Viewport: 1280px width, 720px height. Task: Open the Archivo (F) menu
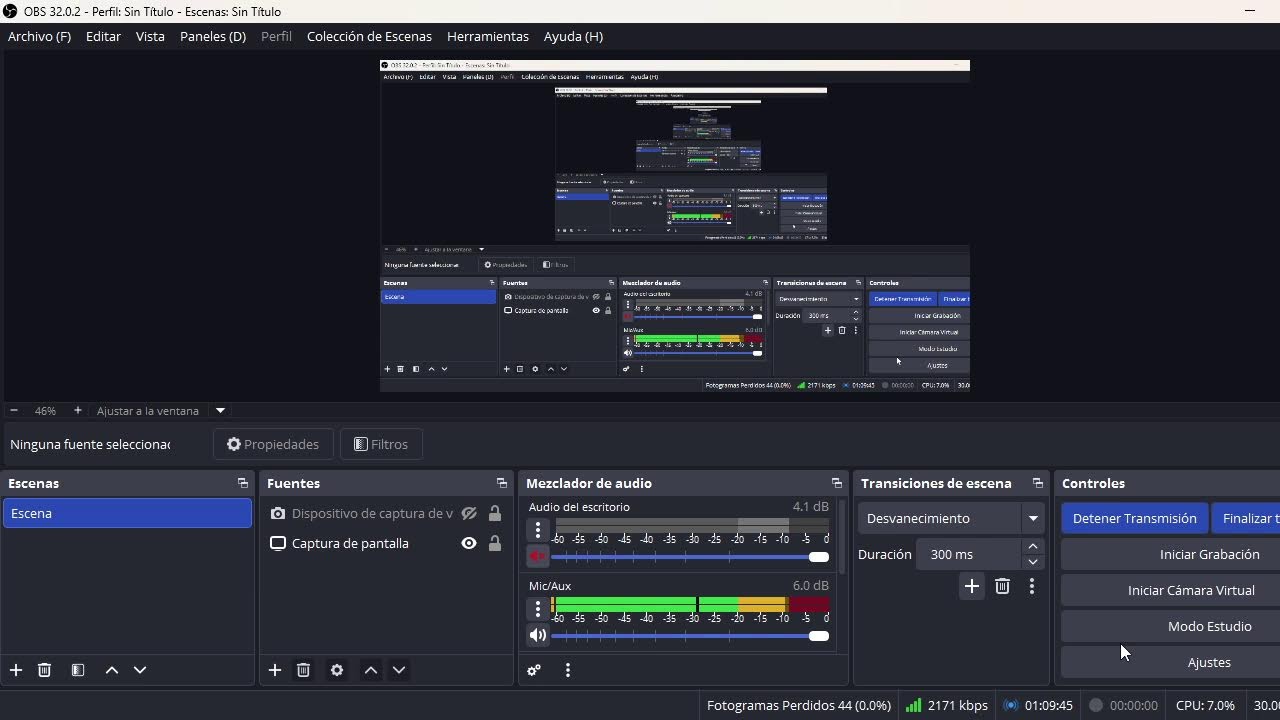pyautogui.click(x=39, y=36)
